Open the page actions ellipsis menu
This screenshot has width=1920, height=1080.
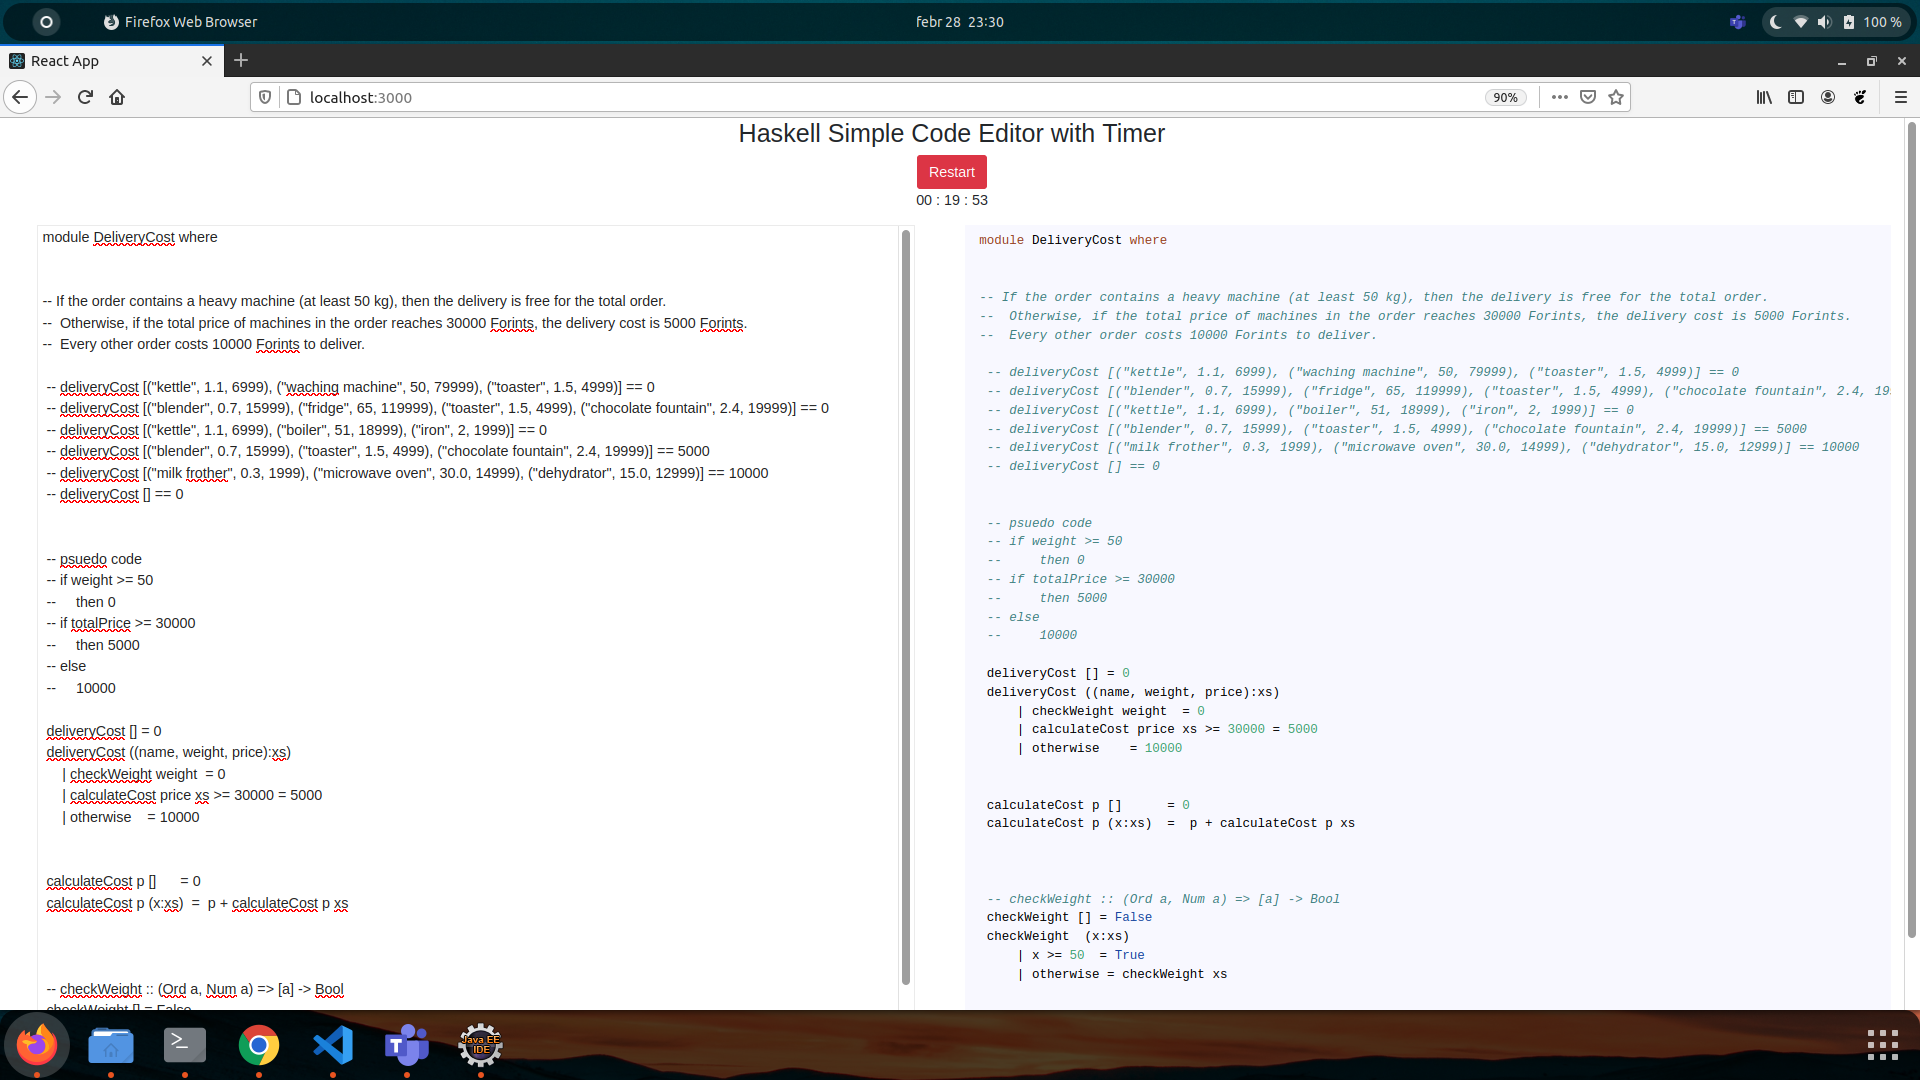(x=1558, y=97)
